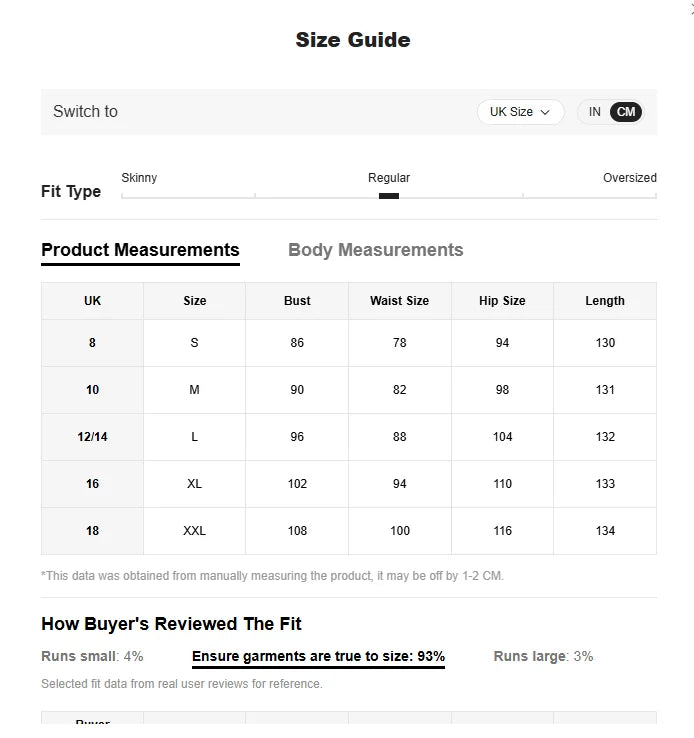This screenshot has width=694, height=738.
Task: Switch to Body Measurements tab
Action: click(375, 250)
